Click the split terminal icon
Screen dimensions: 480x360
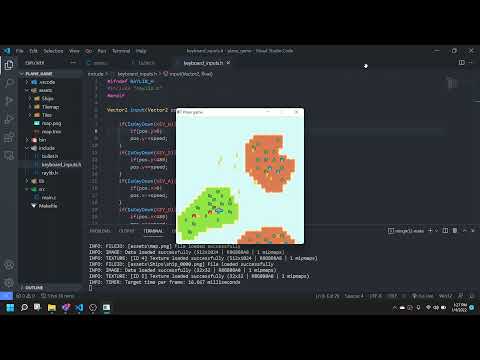click(x=445, y=230)
